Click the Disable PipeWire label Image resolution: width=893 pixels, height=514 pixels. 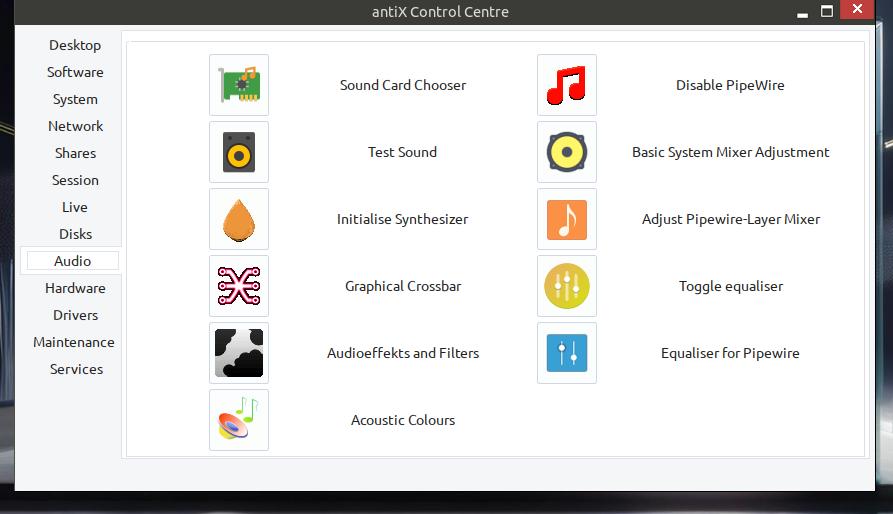[x=730, y=85]
